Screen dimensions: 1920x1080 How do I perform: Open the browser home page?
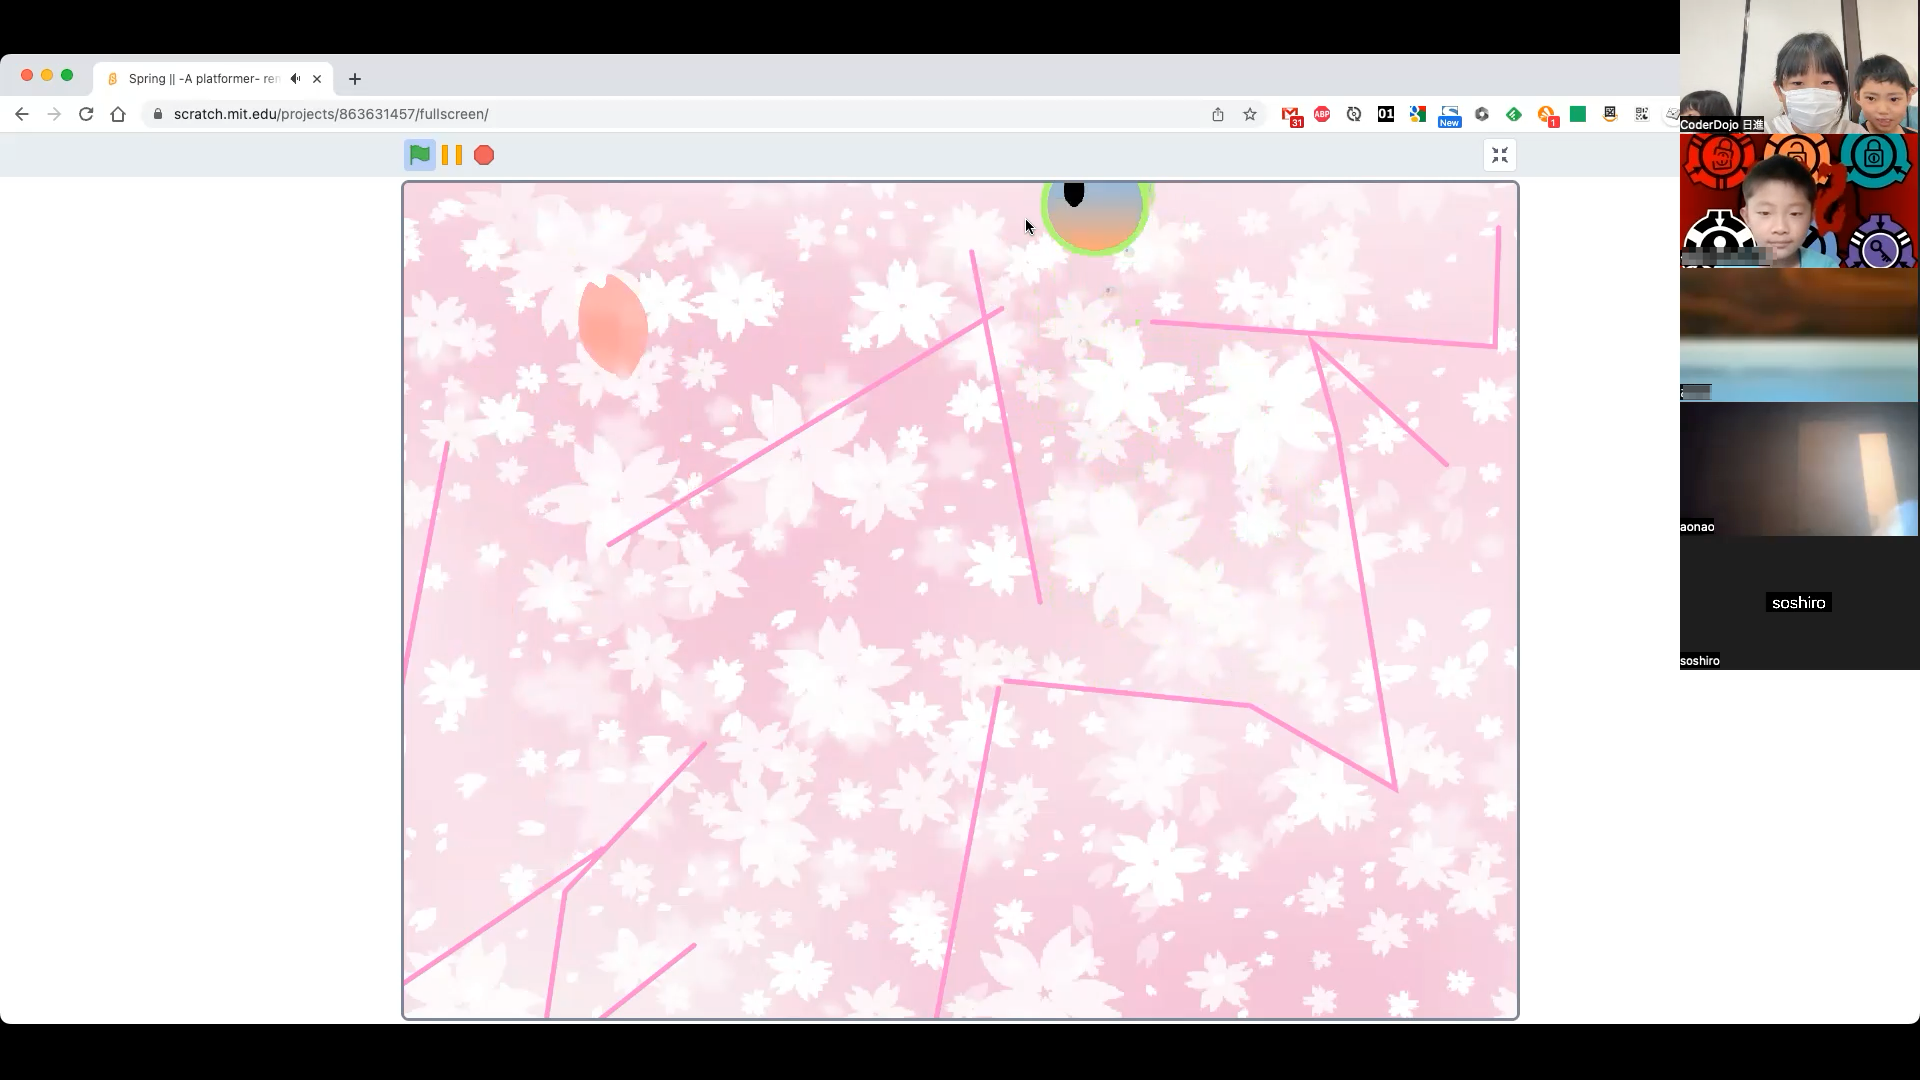118,114
